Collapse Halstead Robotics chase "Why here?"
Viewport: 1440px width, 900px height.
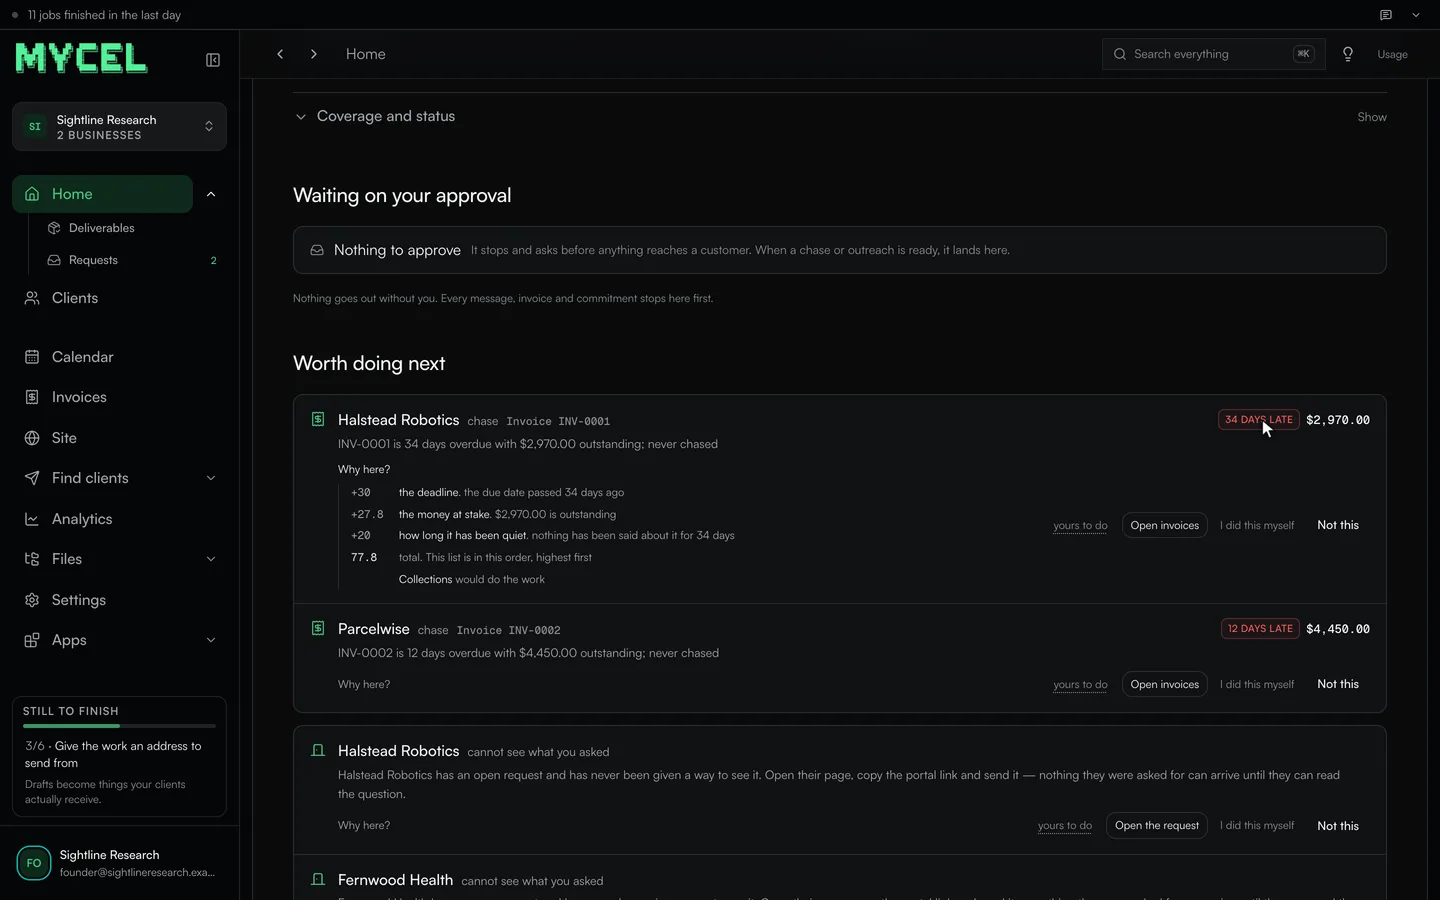pyautogui.click(x=364, y=469)
